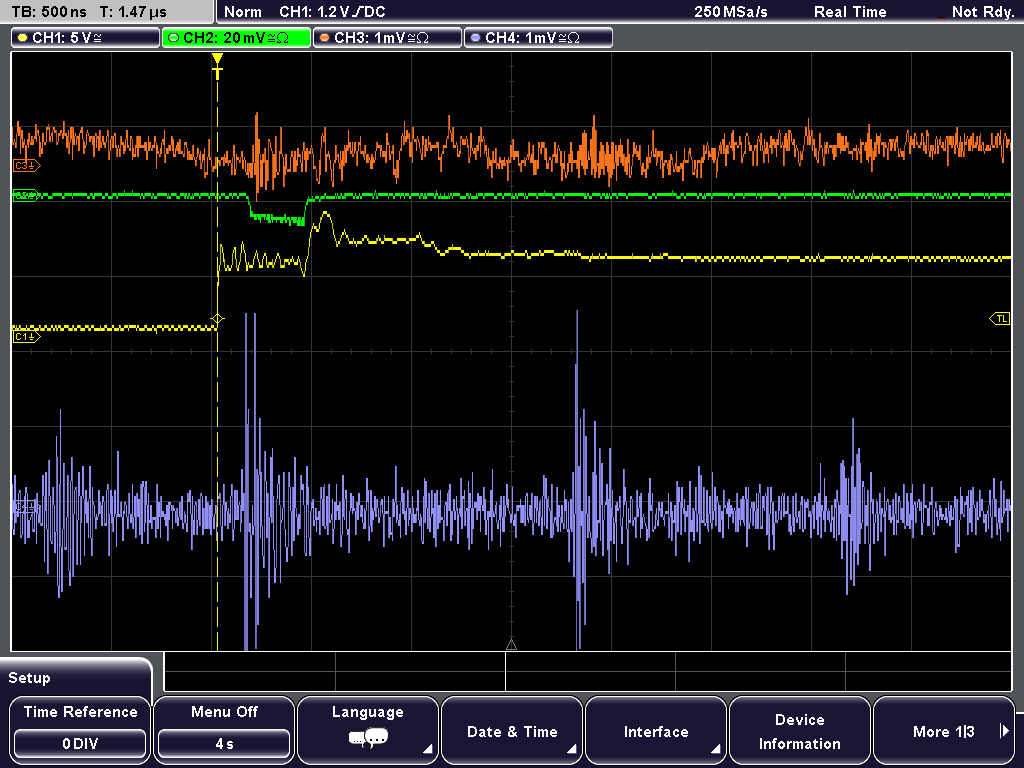
Task: Select the CH1 5 V channel tab
Action: [x=86, y=38]
